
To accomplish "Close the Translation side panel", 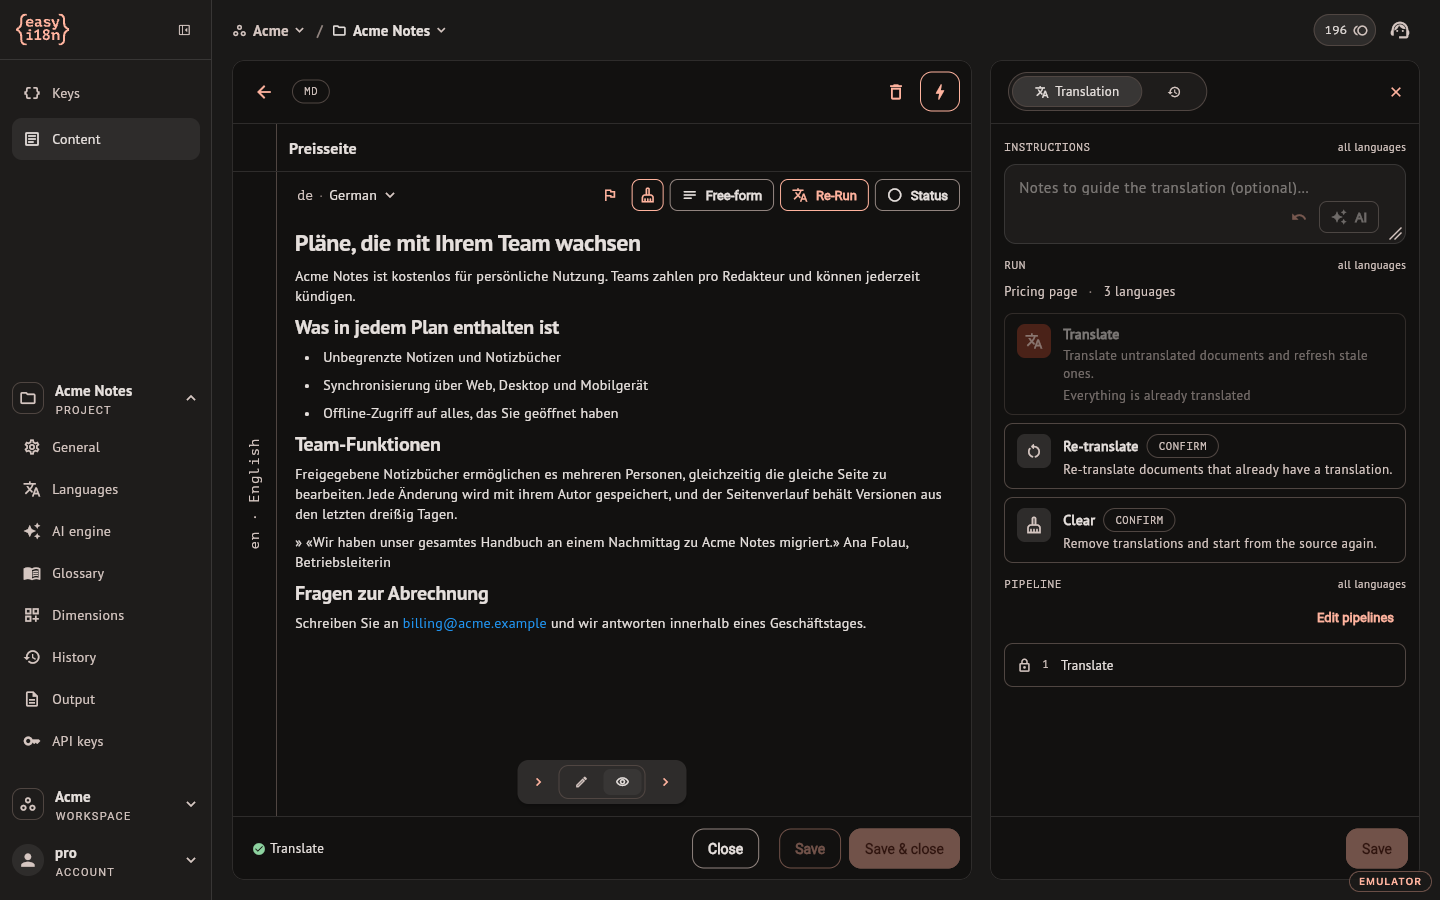I will [x=1396, y=92].
